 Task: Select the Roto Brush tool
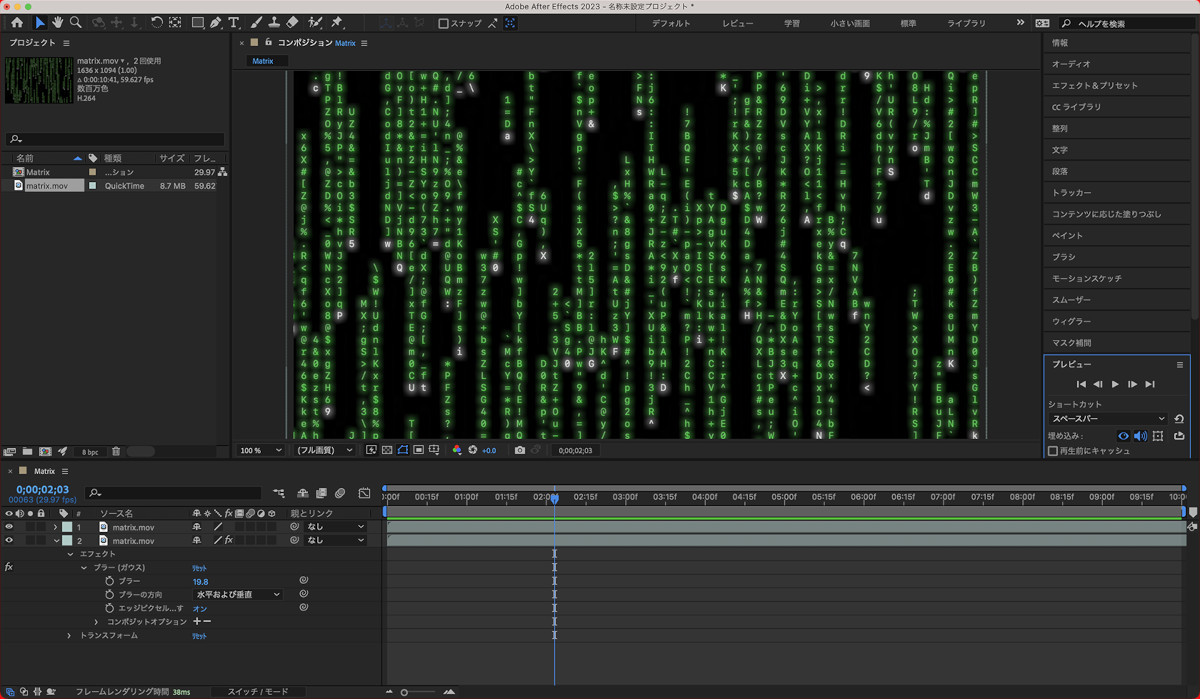(x=315, y=22)
